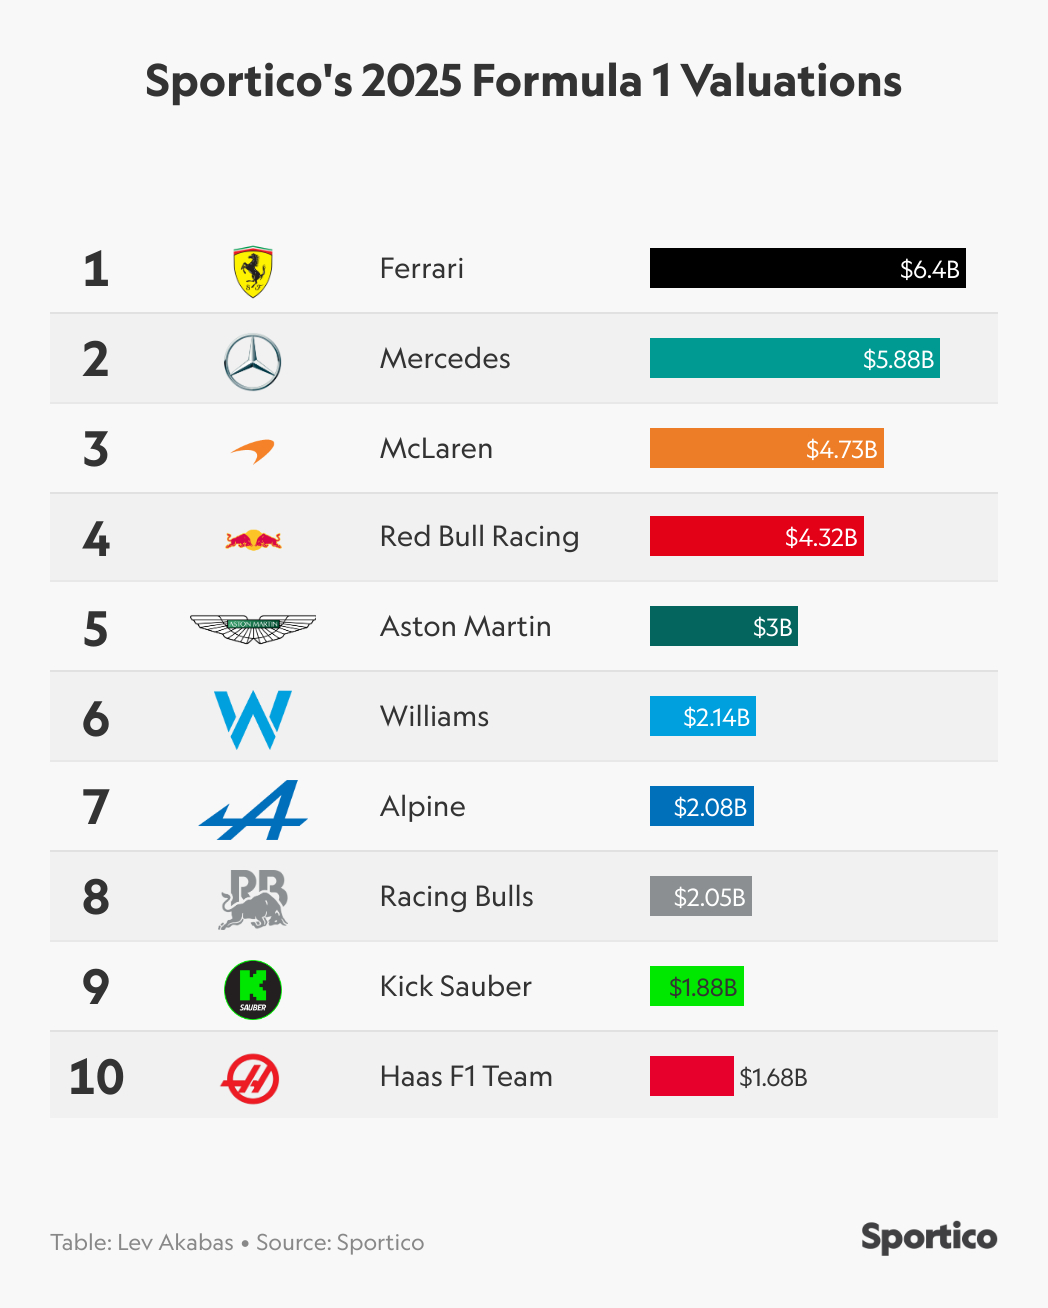This screenshot has height=1308, width=1048.
Task: Click the Ferrari prancing horse logo
Action: pyautogui.click(x=253, y=271)
